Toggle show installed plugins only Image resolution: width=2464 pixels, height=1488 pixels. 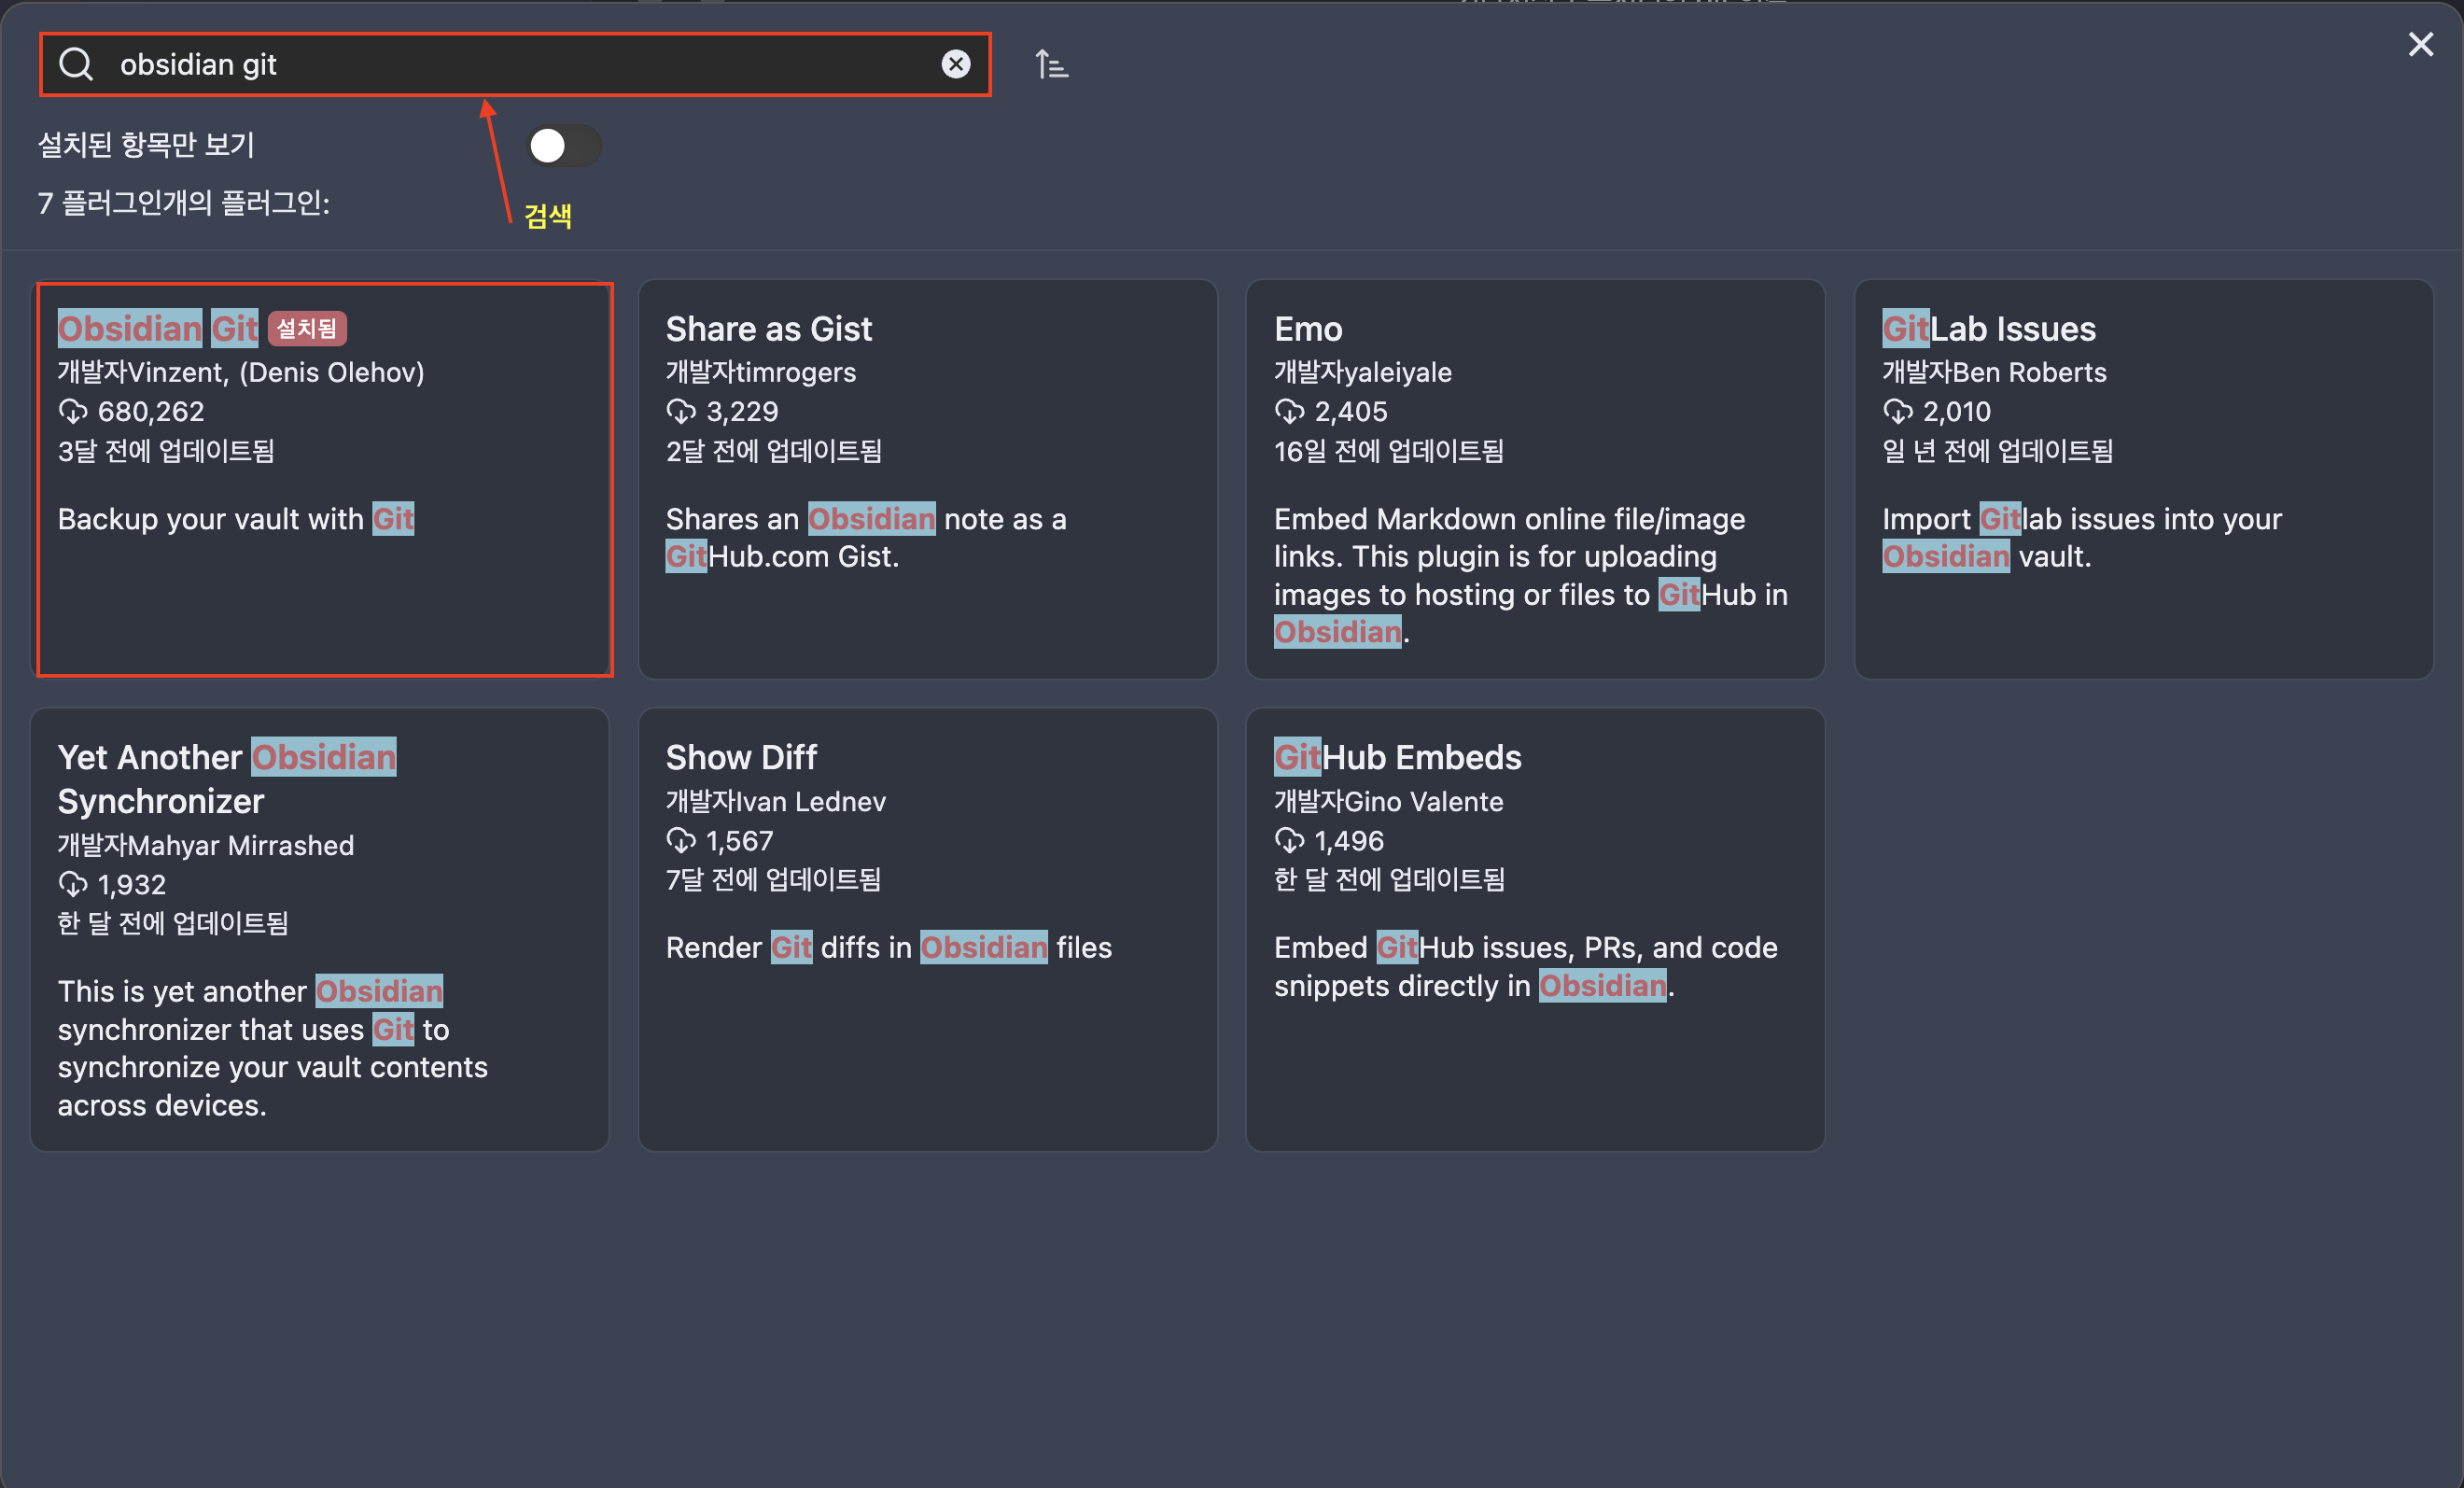pos(563,146)
